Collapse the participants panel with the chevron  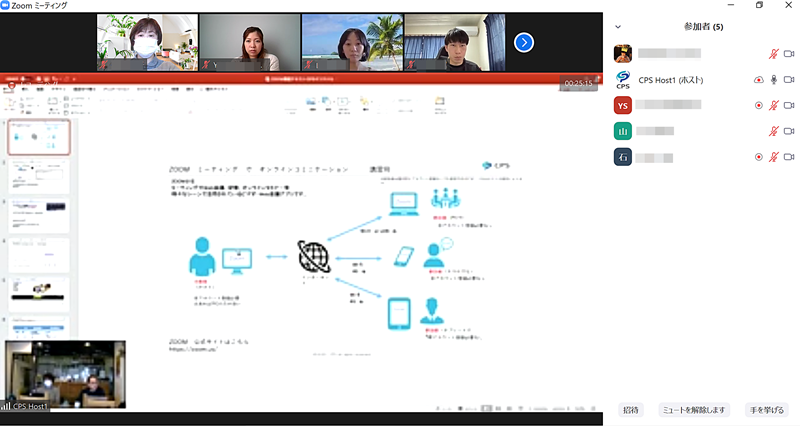[618, 27]
